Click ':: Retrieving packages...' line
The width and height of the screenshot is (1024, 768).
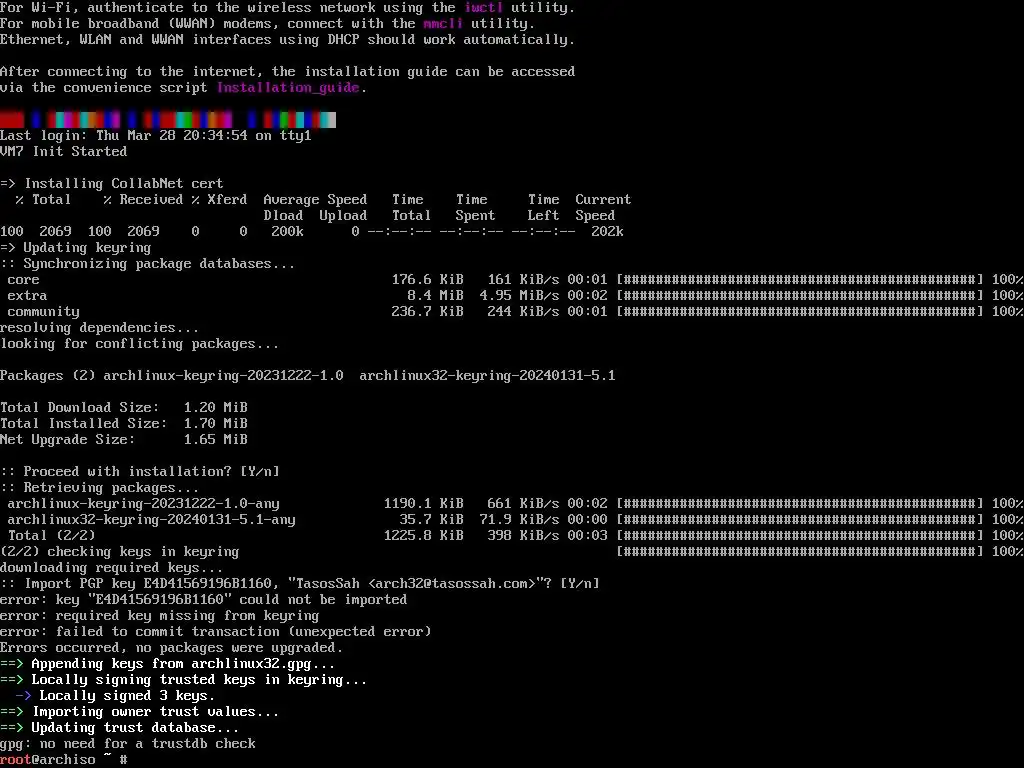(x=99, y=488)
